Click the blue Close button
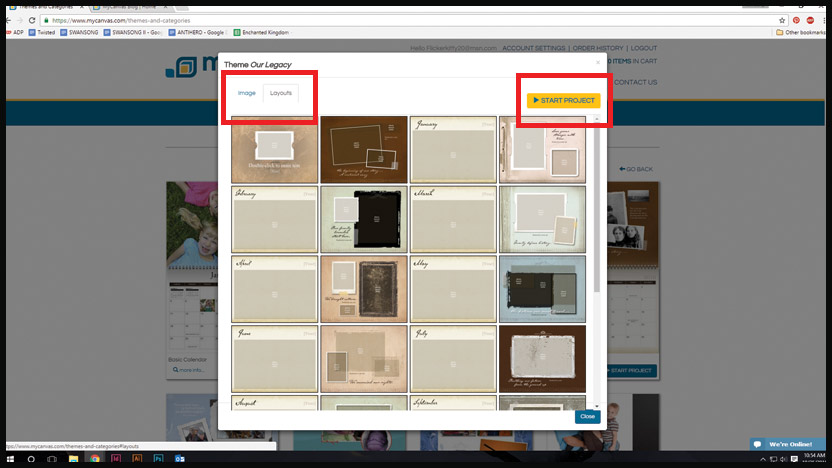Image resolution: width=832 pixels, height=468 pixels. coord(587,417)
